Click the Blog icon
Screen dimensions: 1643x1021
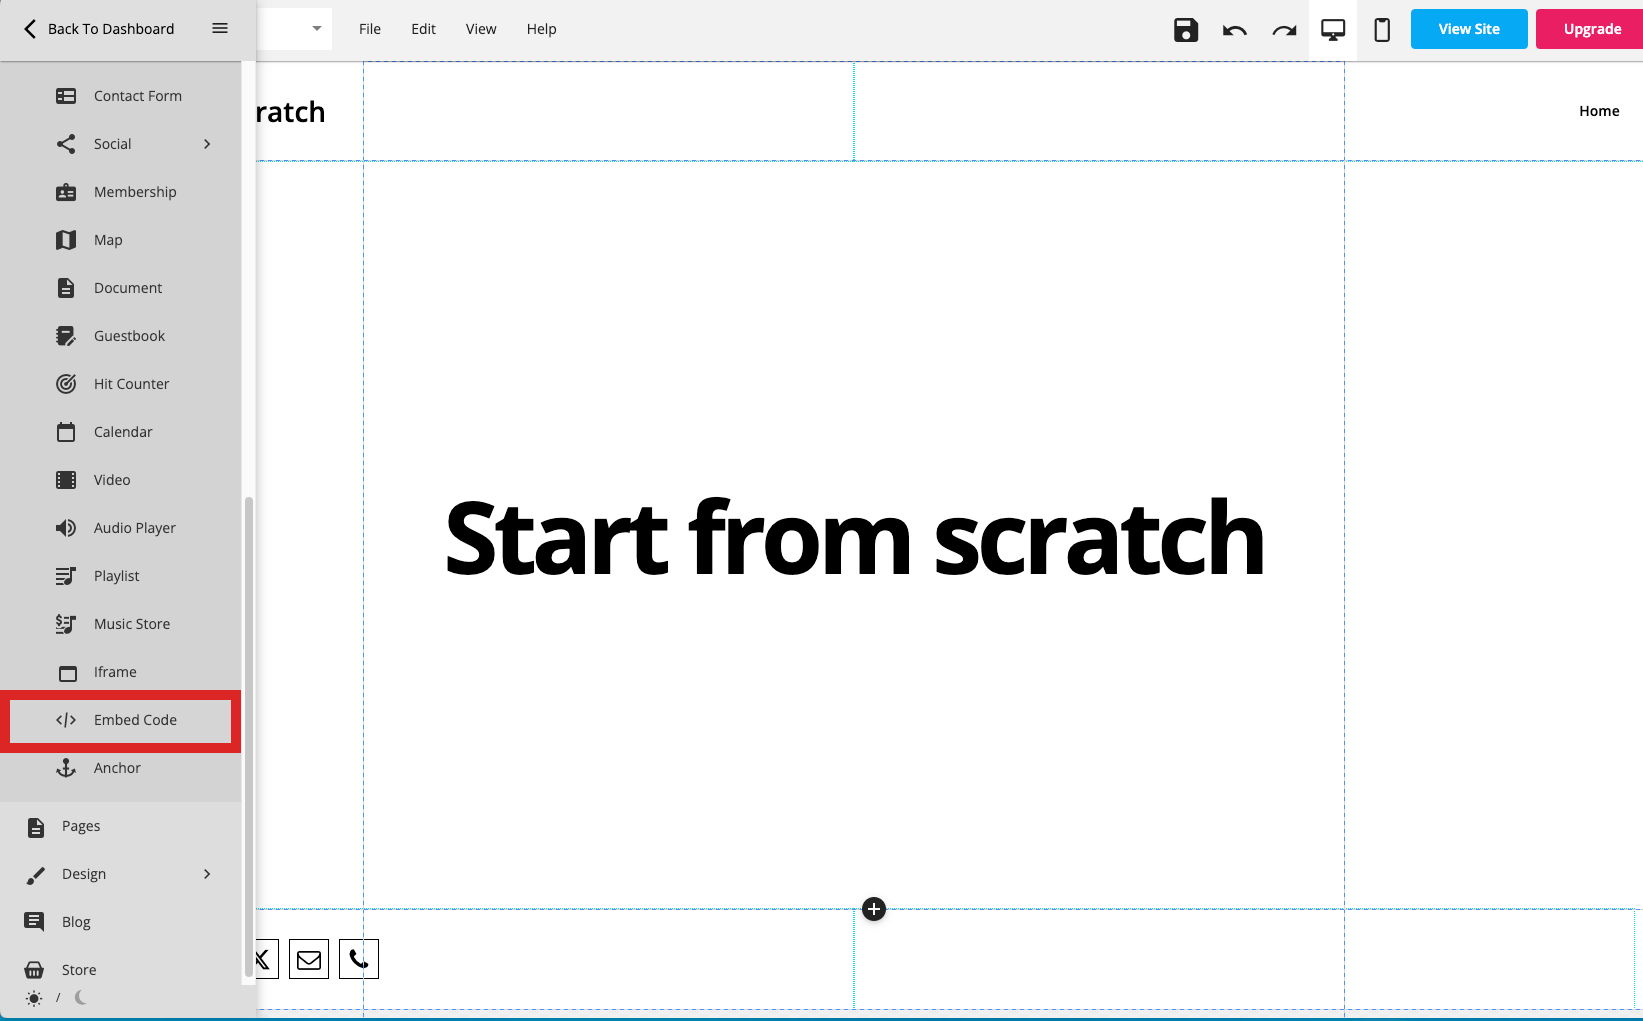(34, 922)
